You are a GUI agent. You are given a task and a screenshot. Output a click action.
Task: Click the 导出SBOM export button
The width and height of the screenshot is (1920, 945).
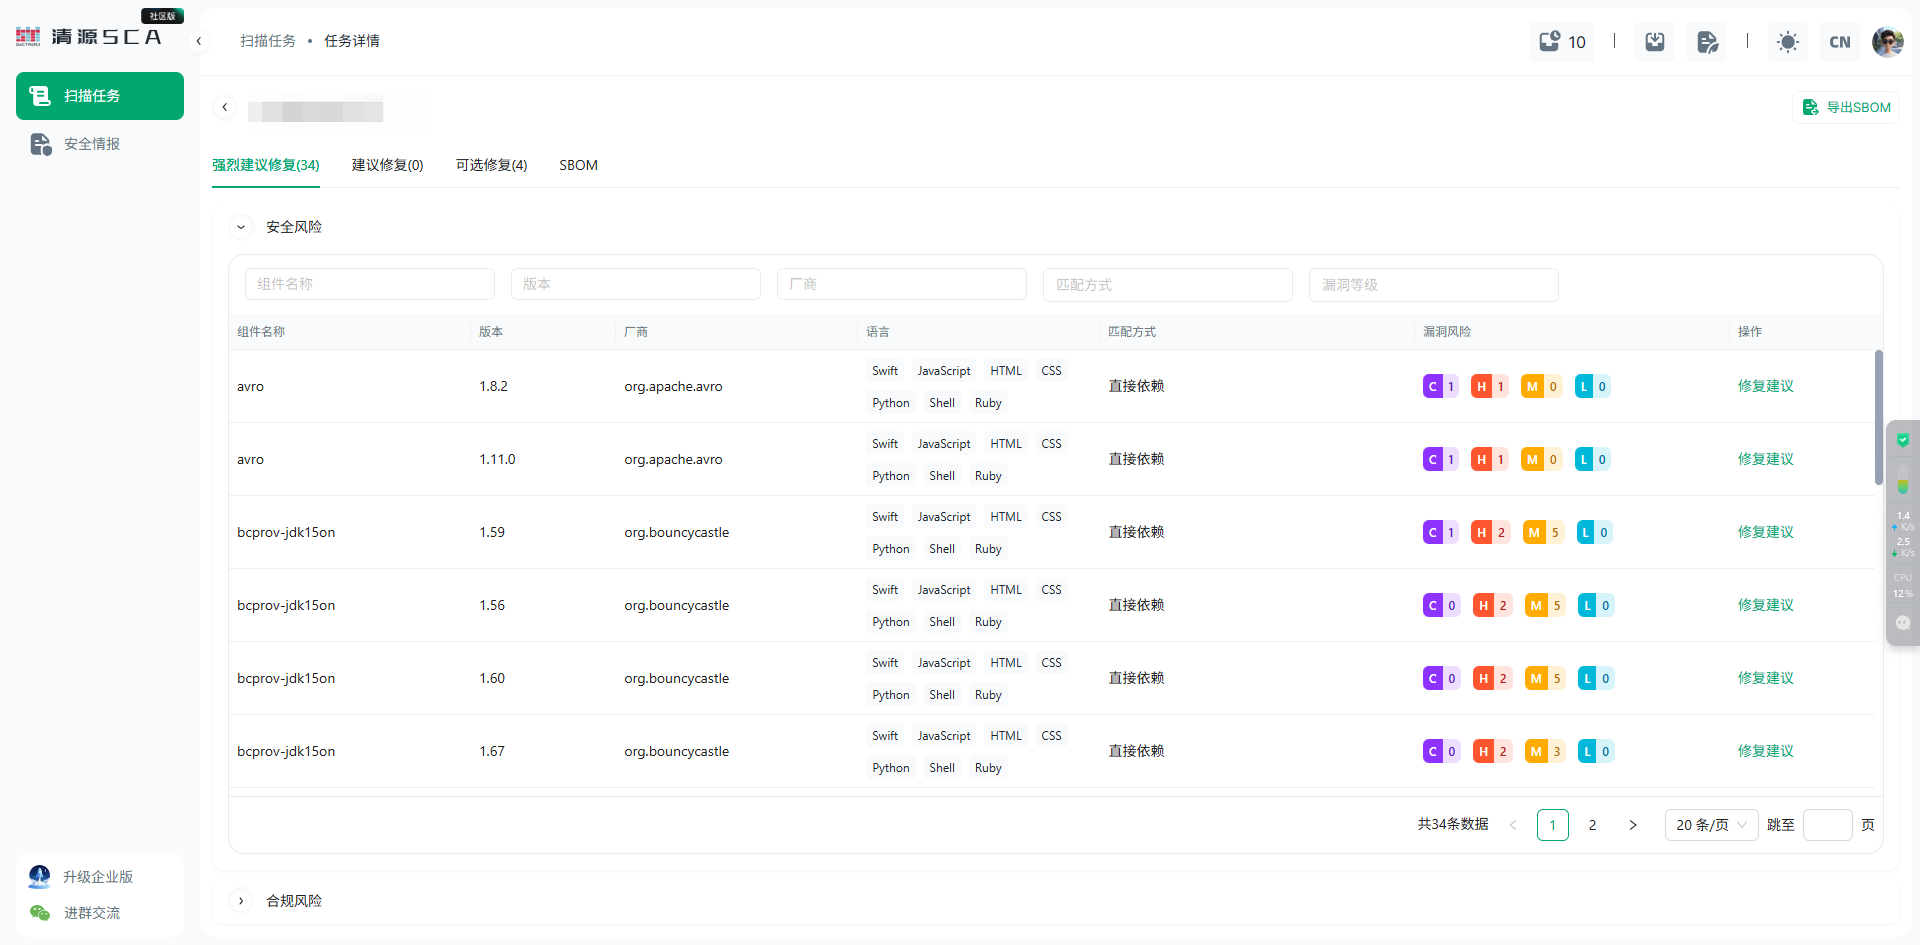click(x=1847, y=107)
